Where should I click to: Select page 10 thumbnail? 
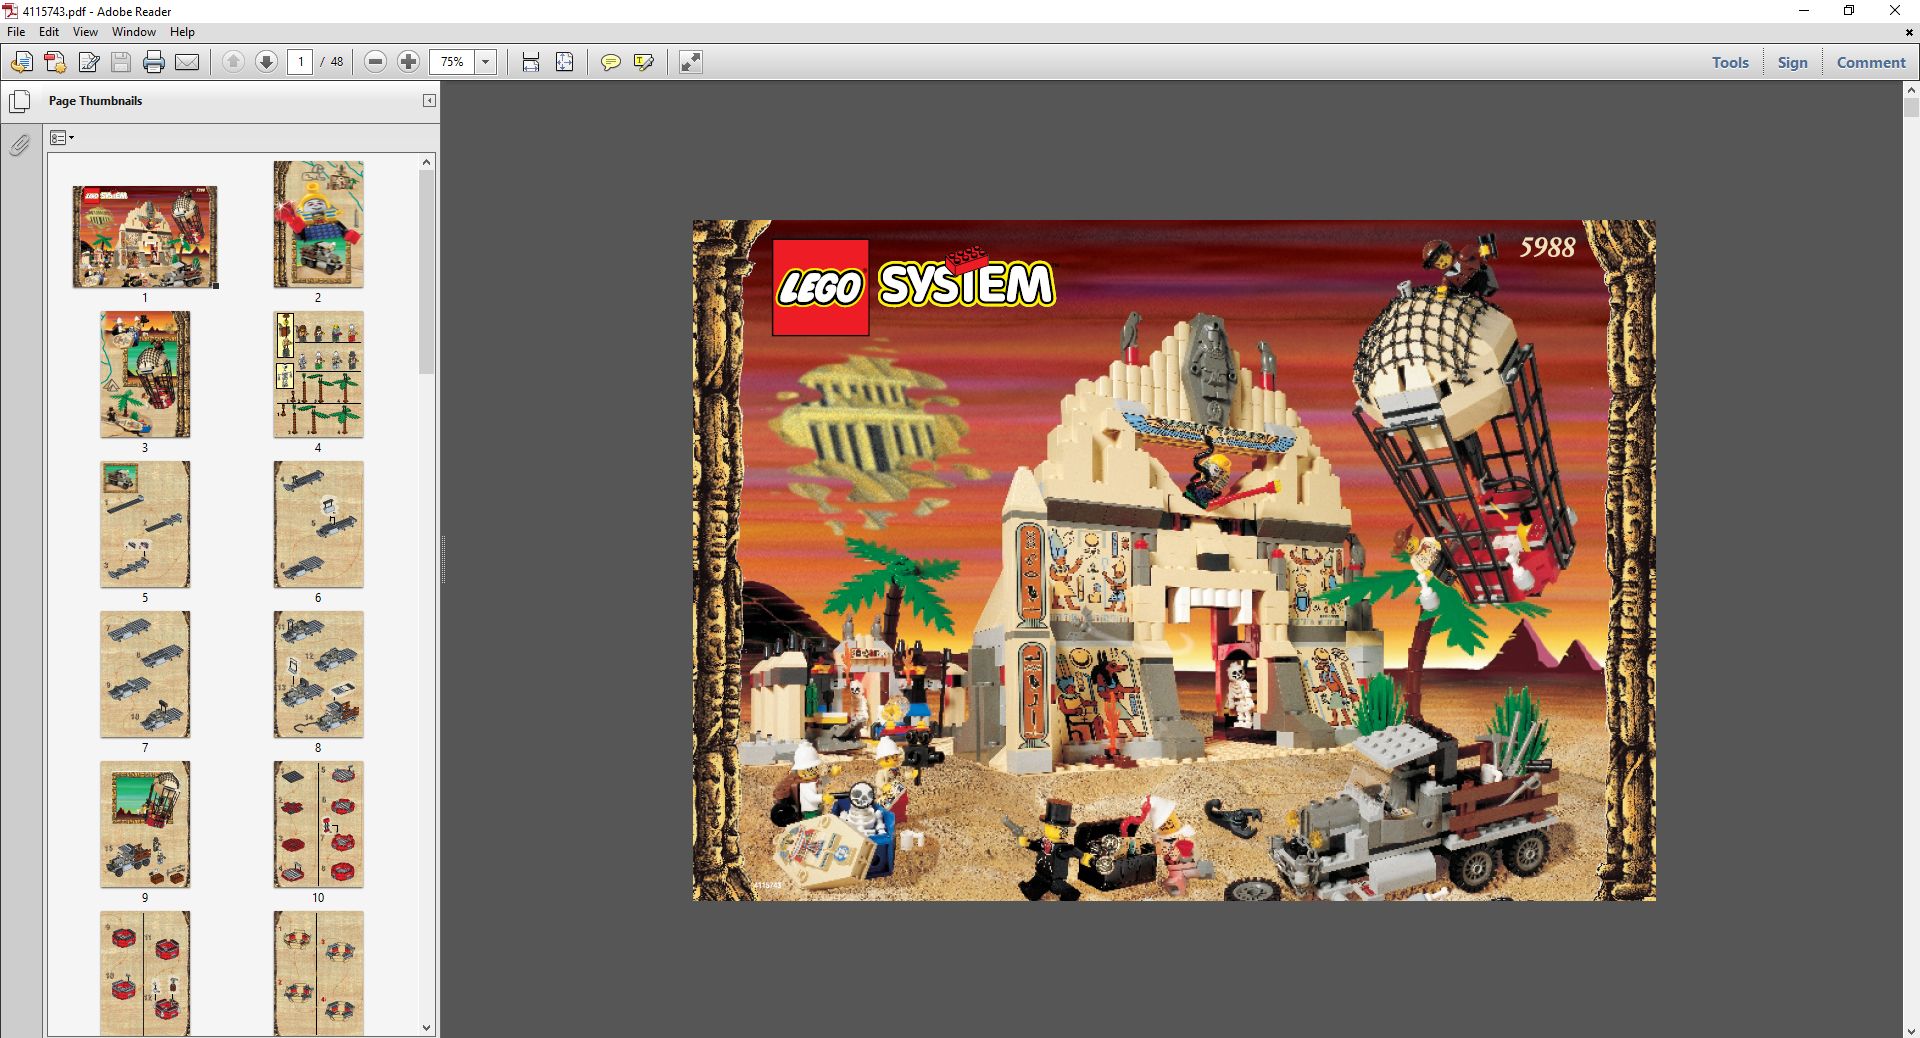point(318,825)
